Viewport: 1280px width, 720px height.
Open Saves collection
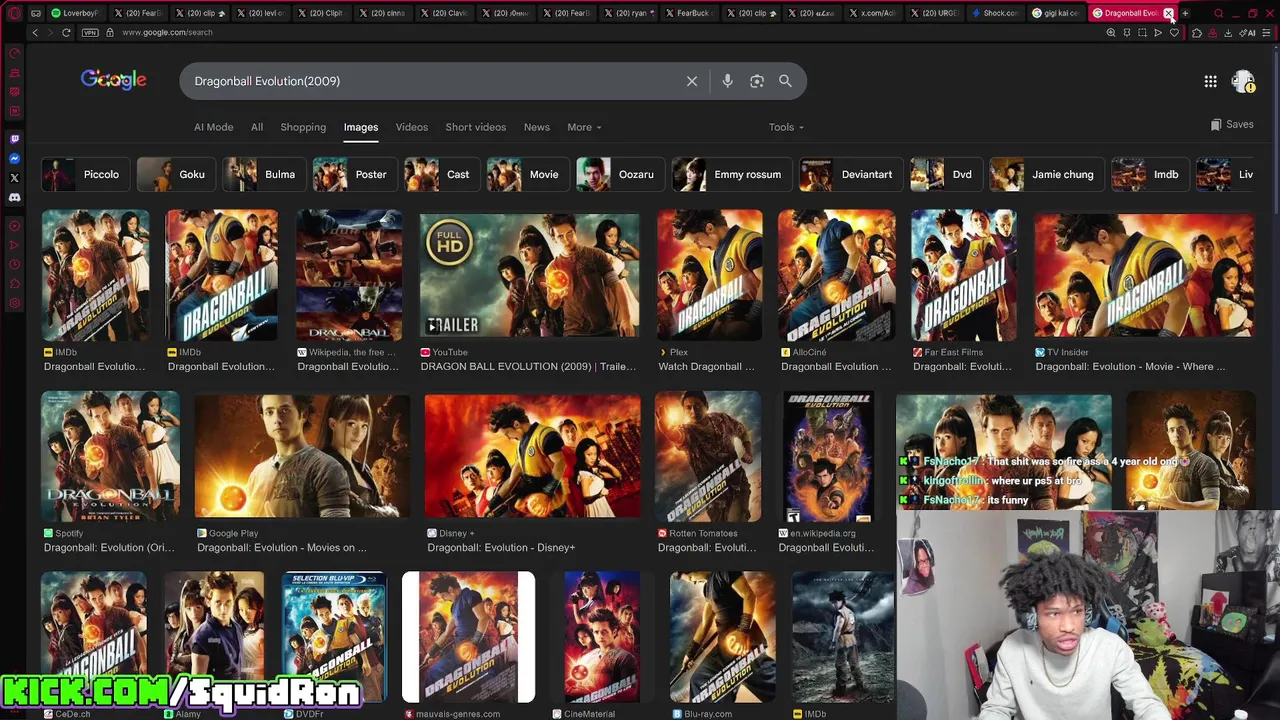[1232, 124]
